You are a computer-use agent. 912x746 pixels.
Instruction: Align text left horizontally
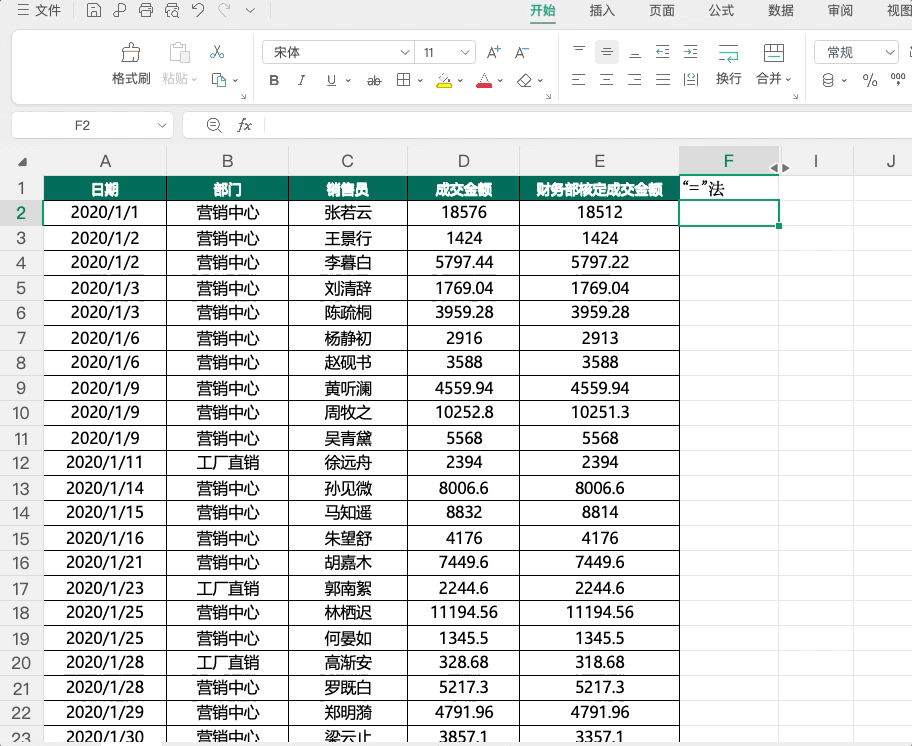579,80
